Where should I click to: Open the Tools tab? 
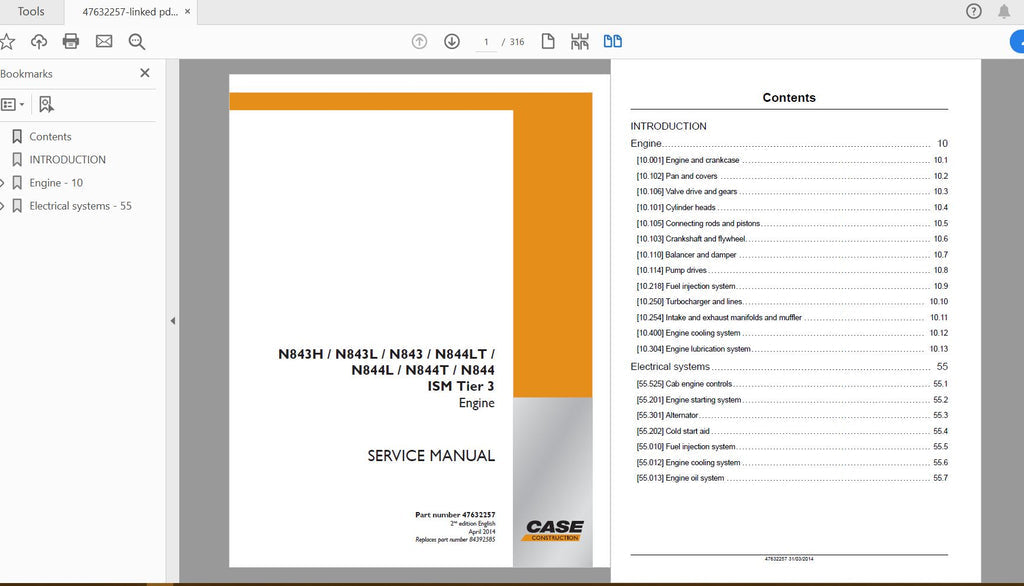click(31, 12)
